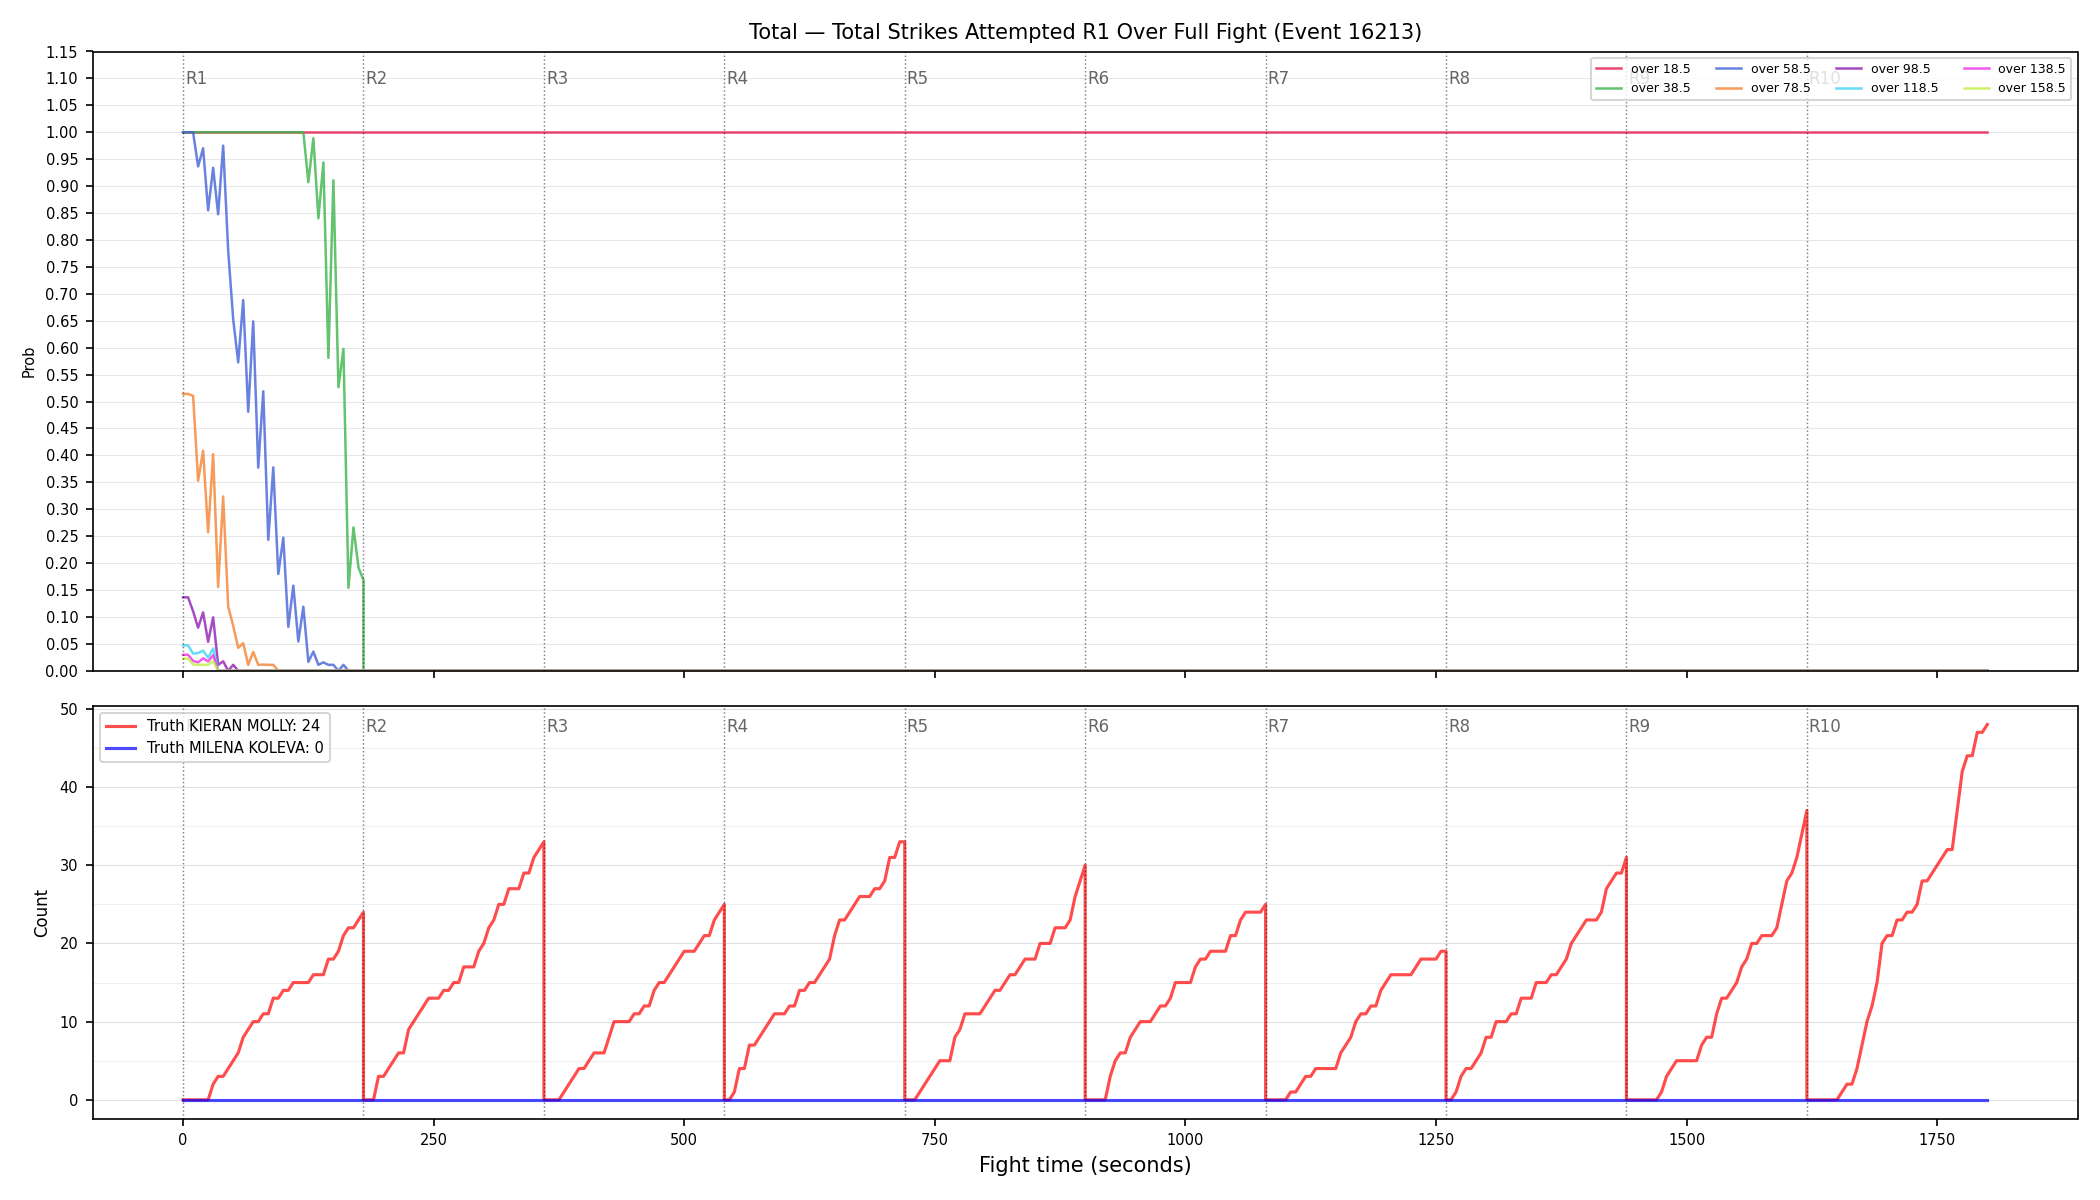Click the 20 tick on the Count axis

pyautogui.click(x=69, y=943)
